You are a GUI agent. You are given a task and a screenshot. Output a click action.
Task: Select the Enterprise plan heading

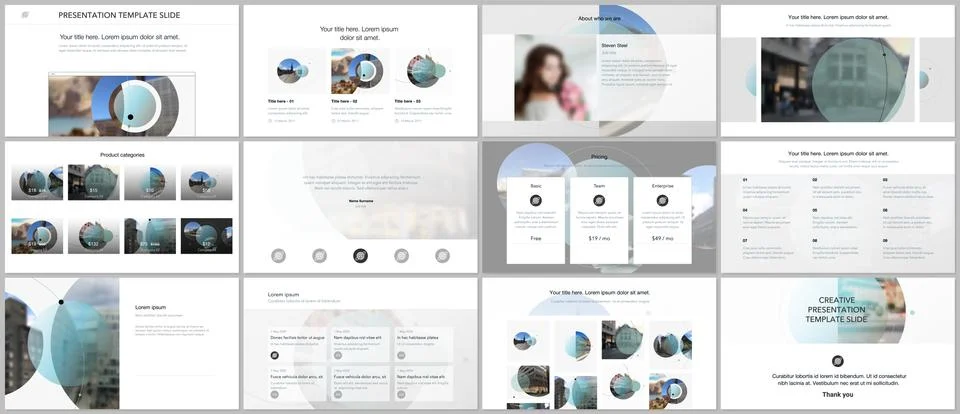pyautogui.click(x=662, y=186)
